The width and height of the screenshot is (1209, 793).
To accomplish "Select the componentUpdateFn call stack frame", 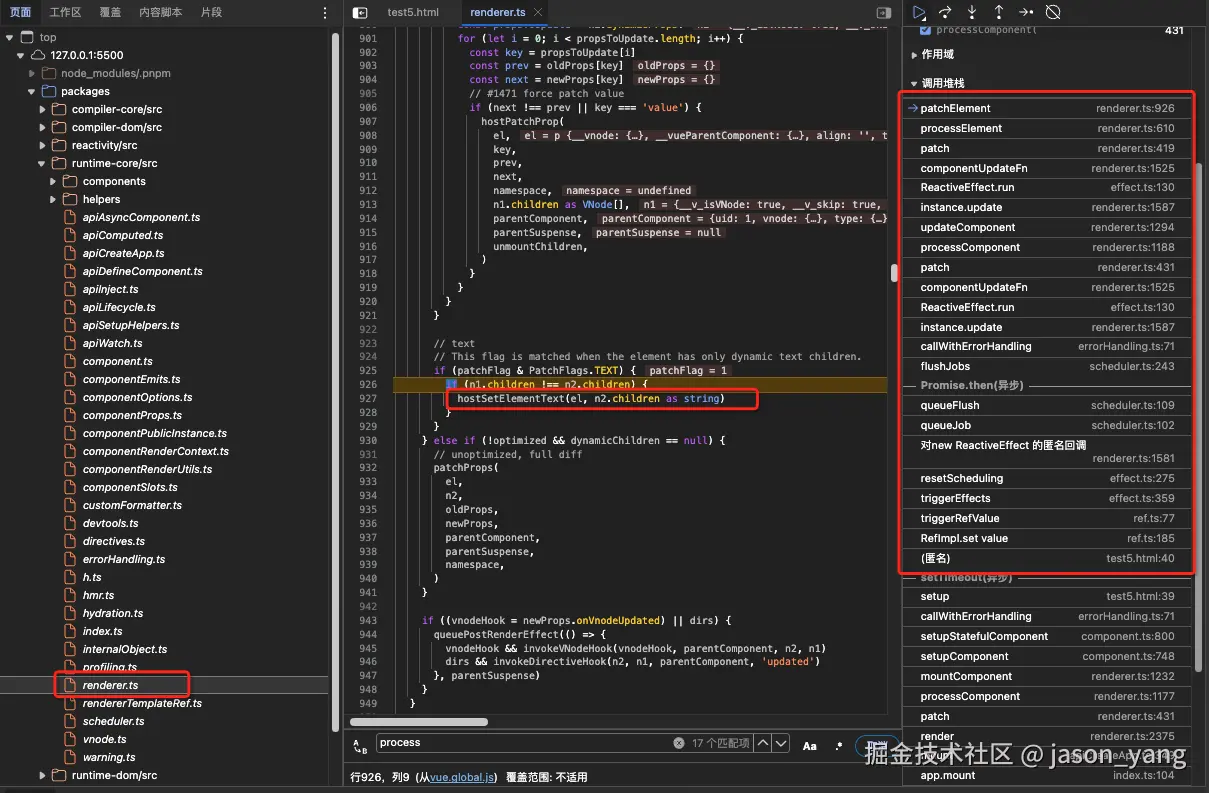I will pyautogui.click(x=960, y=168).
